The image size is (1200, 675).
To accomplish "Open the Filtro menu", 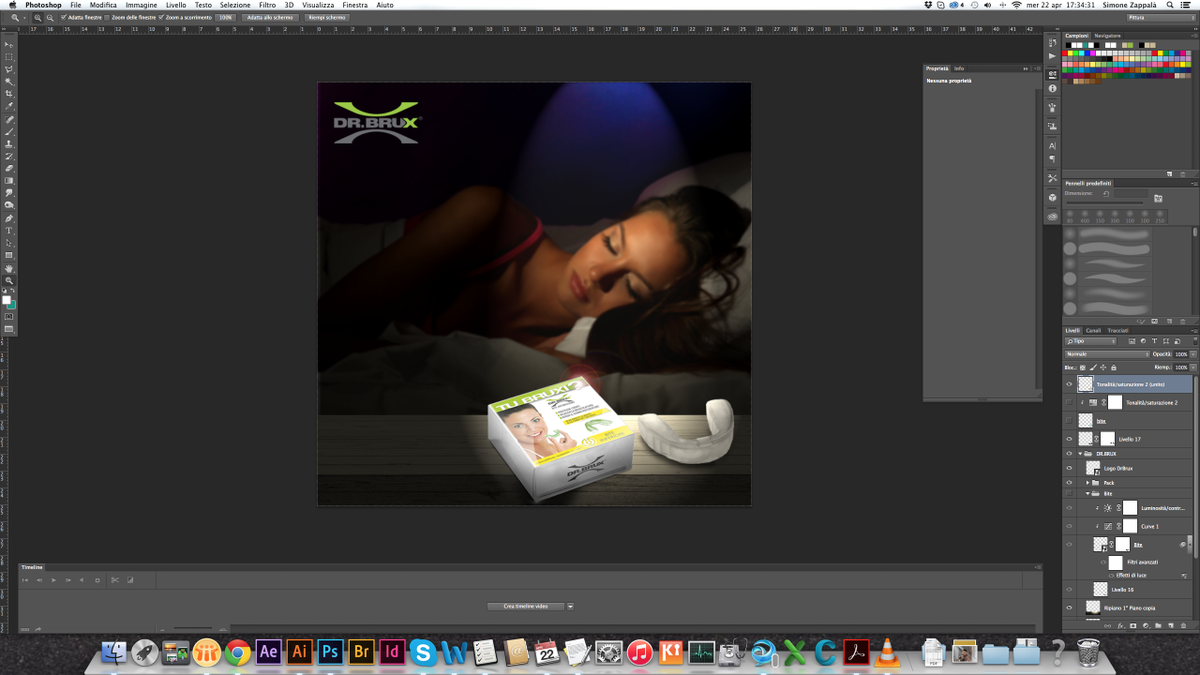I will (267, 5).
